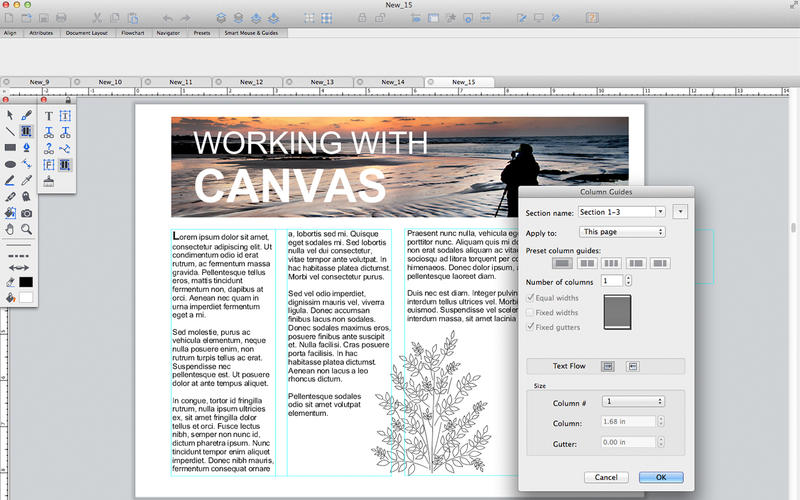The width and height of the screenshot is (800, 500).
Task: Toggle the Fixed gutters checkbox
Action: coord(530,327)
